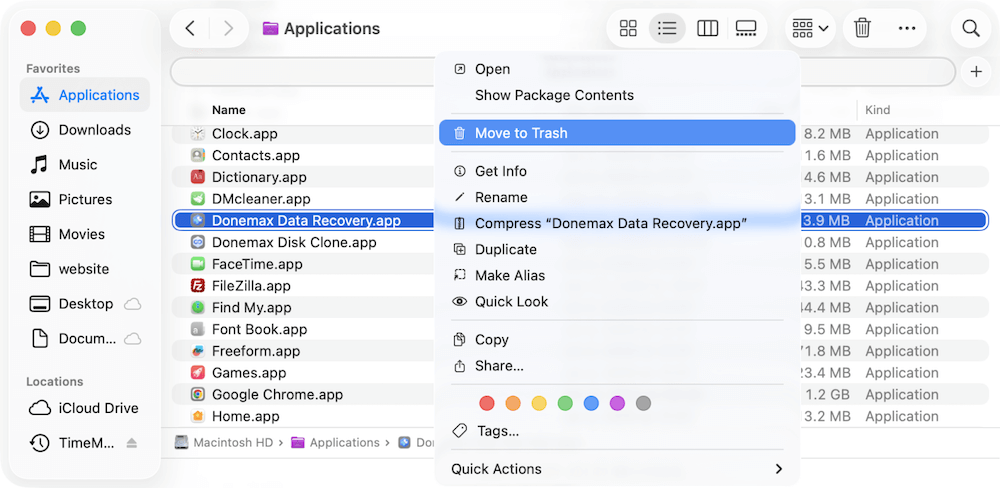The image size is (1000, 488).
Task: Choose Tags... from the context menu
Action: 617,431
